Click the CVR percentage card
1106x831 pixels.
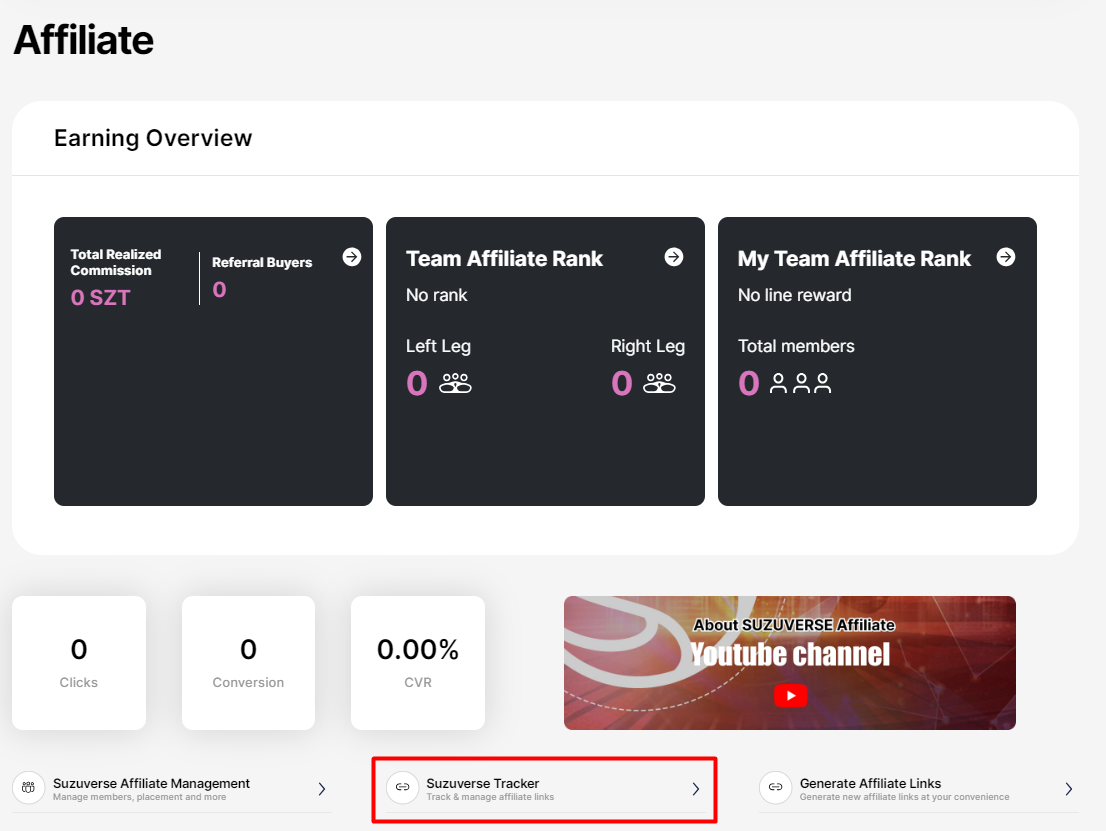click(418, 662)
